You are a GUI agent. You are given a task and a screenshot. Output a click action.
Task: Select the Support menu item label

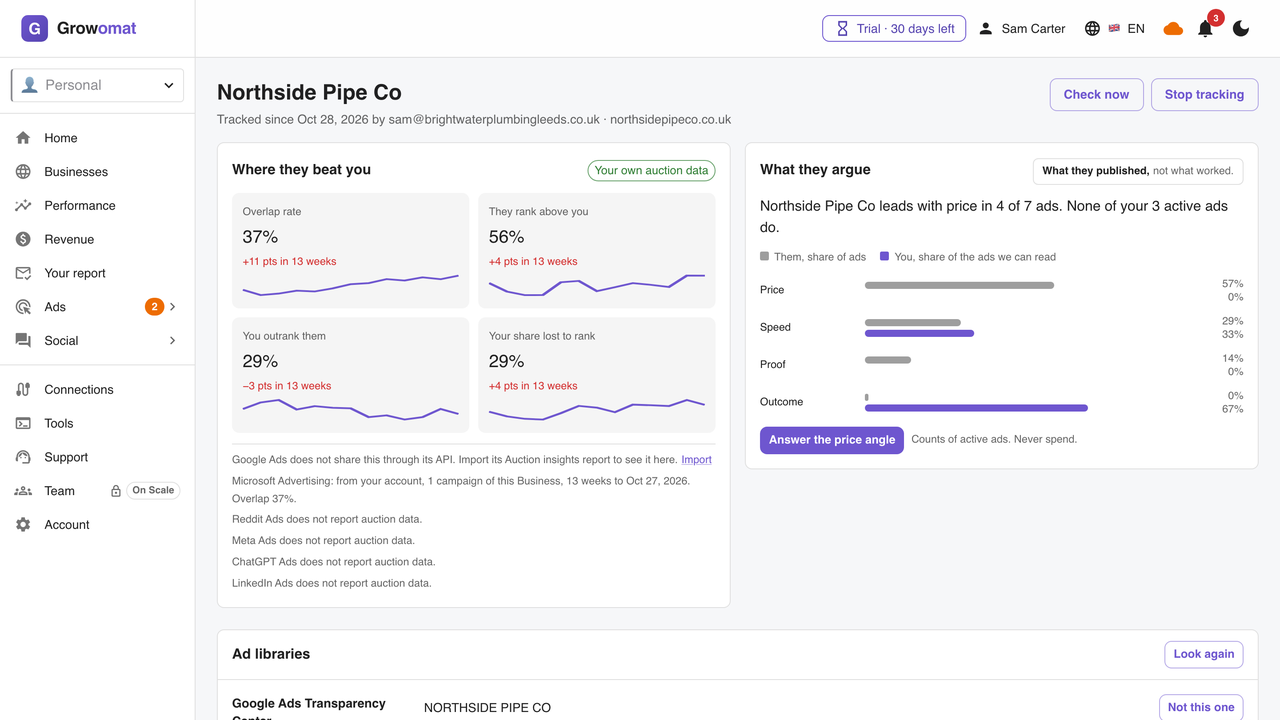(66, 457)
